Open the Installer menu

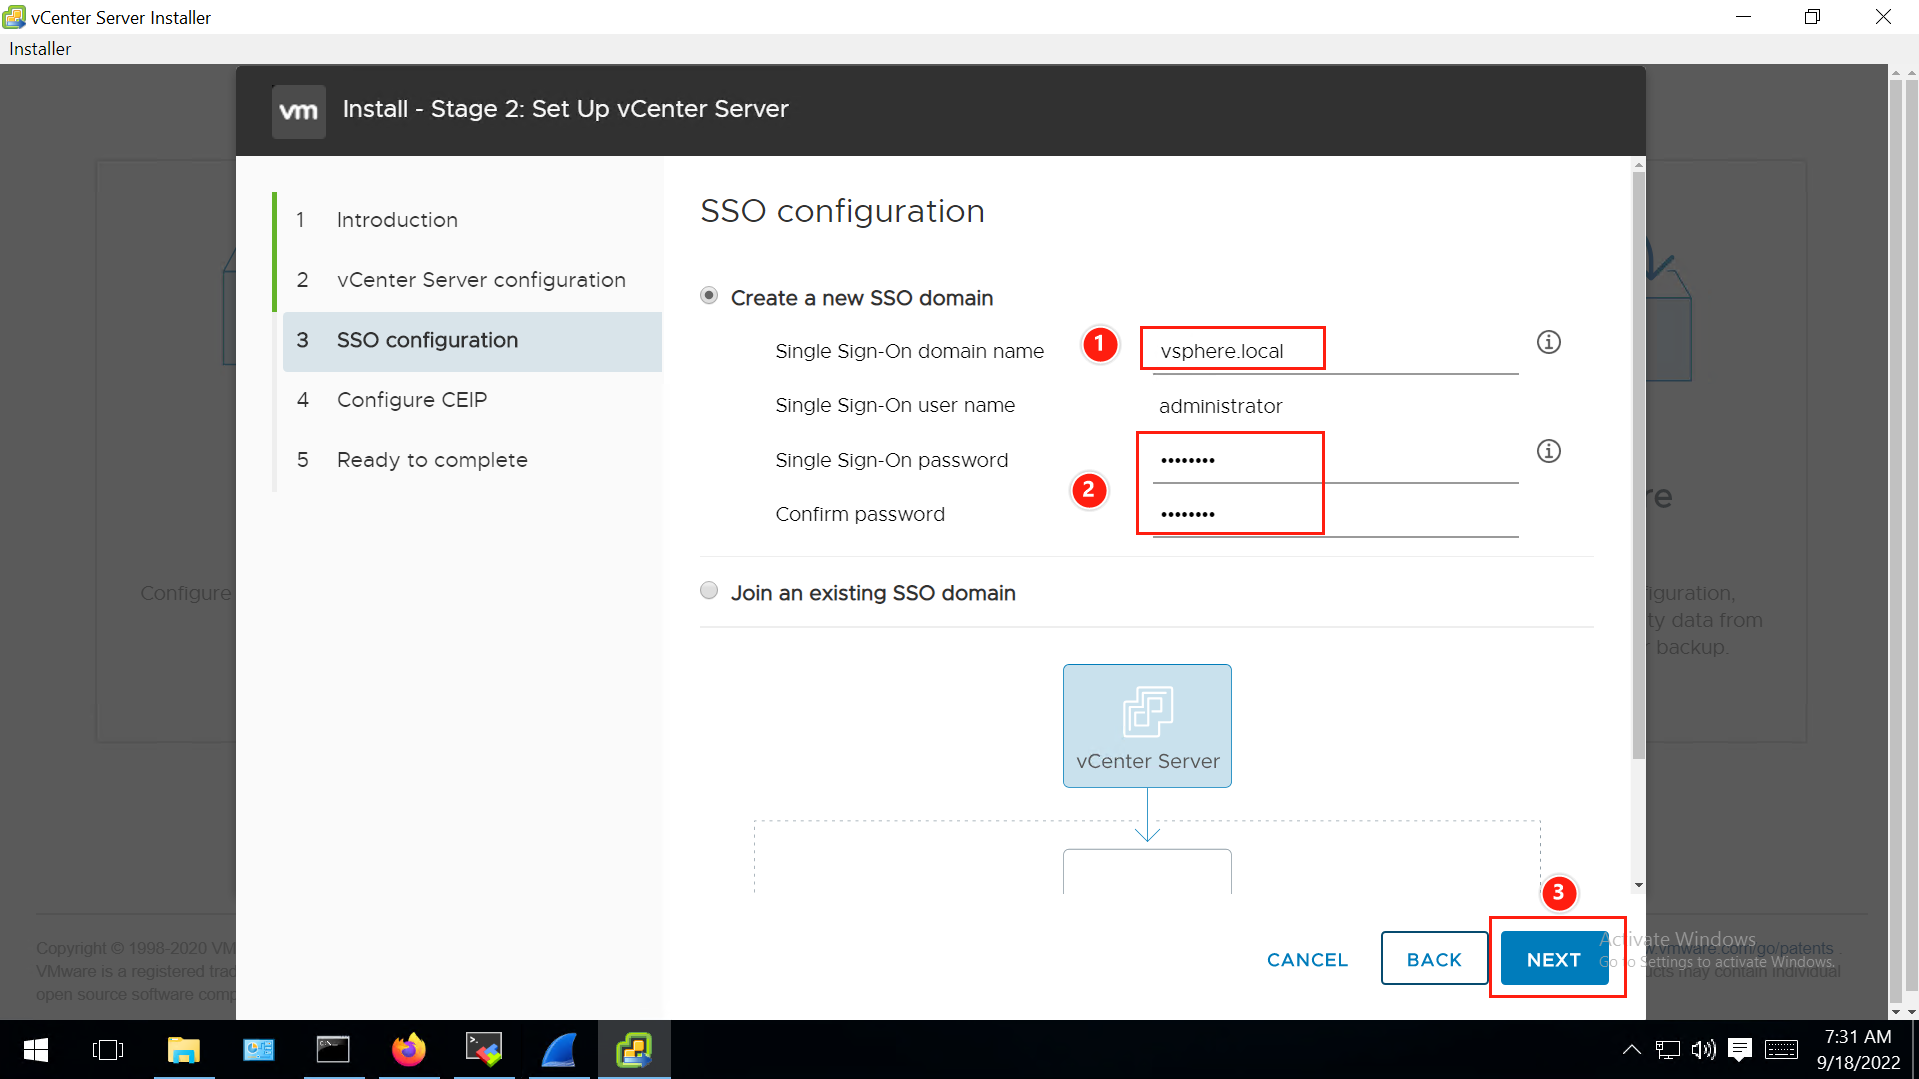[x=40, y=49]
